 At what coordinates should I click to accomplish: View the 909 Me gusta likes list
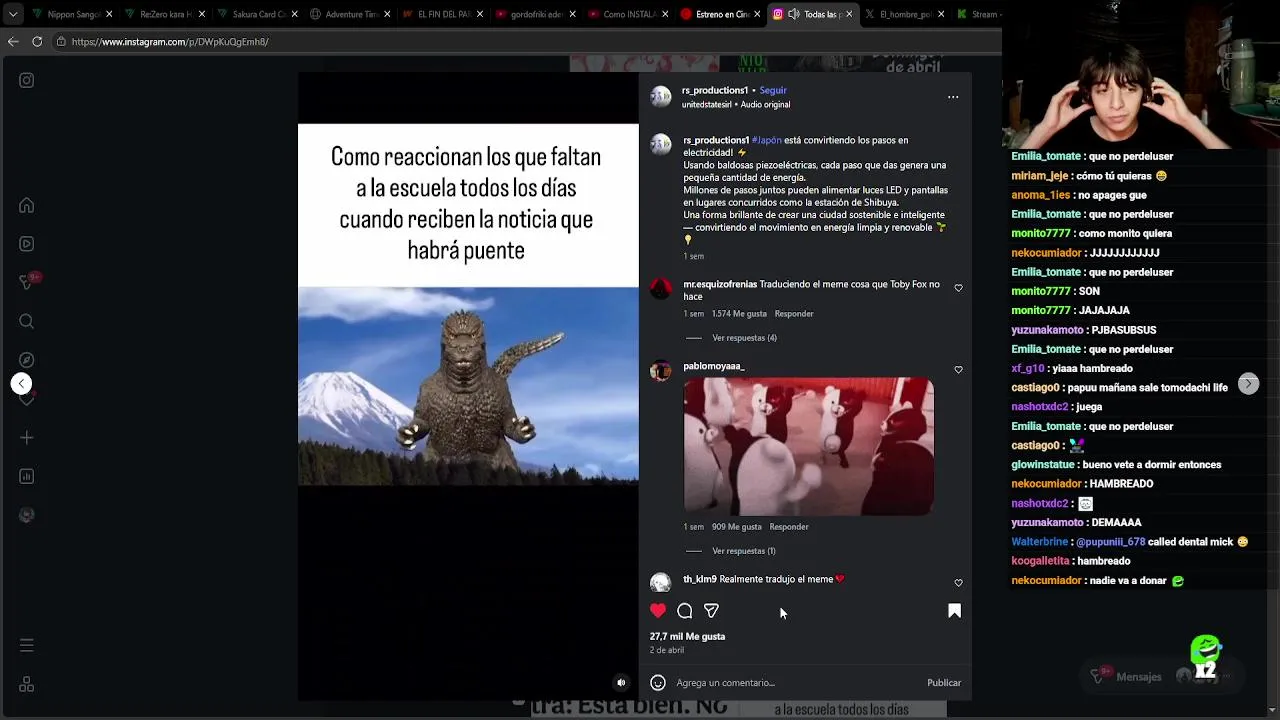click(x=737, y=527)
